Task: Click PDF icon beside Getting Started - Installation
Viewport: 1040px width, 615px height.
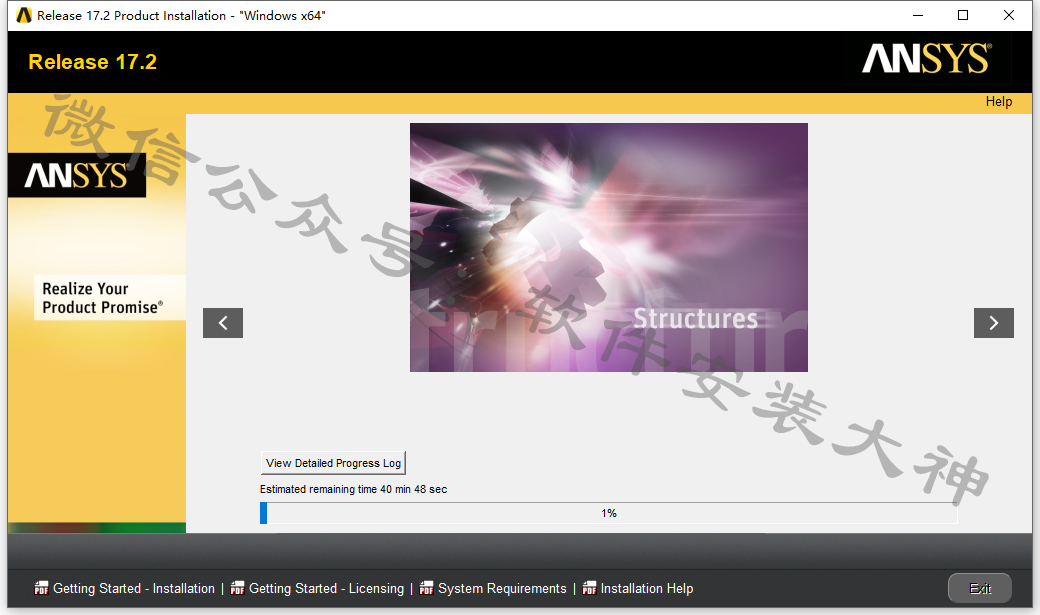Action: point(41,588)
